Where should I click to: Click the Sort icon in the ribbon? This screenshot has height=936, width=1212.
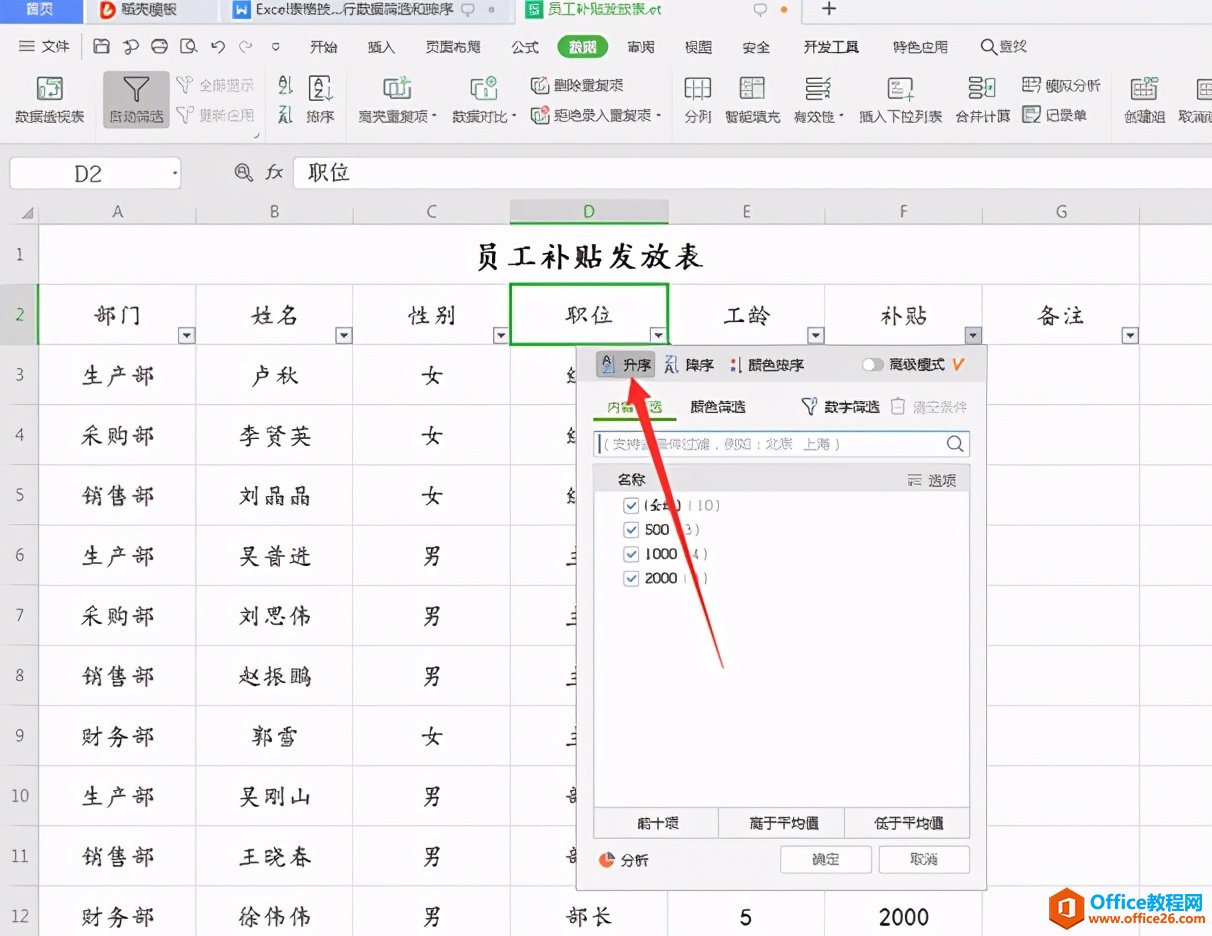pos(320,89)
